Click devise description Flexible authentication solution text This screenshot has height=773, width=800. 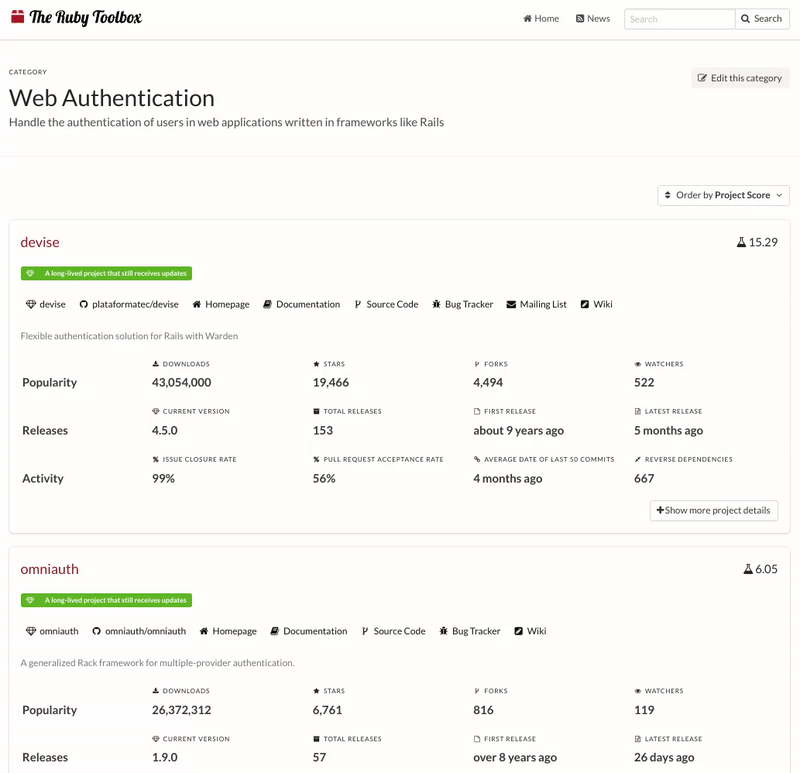[x=129, y=336]
